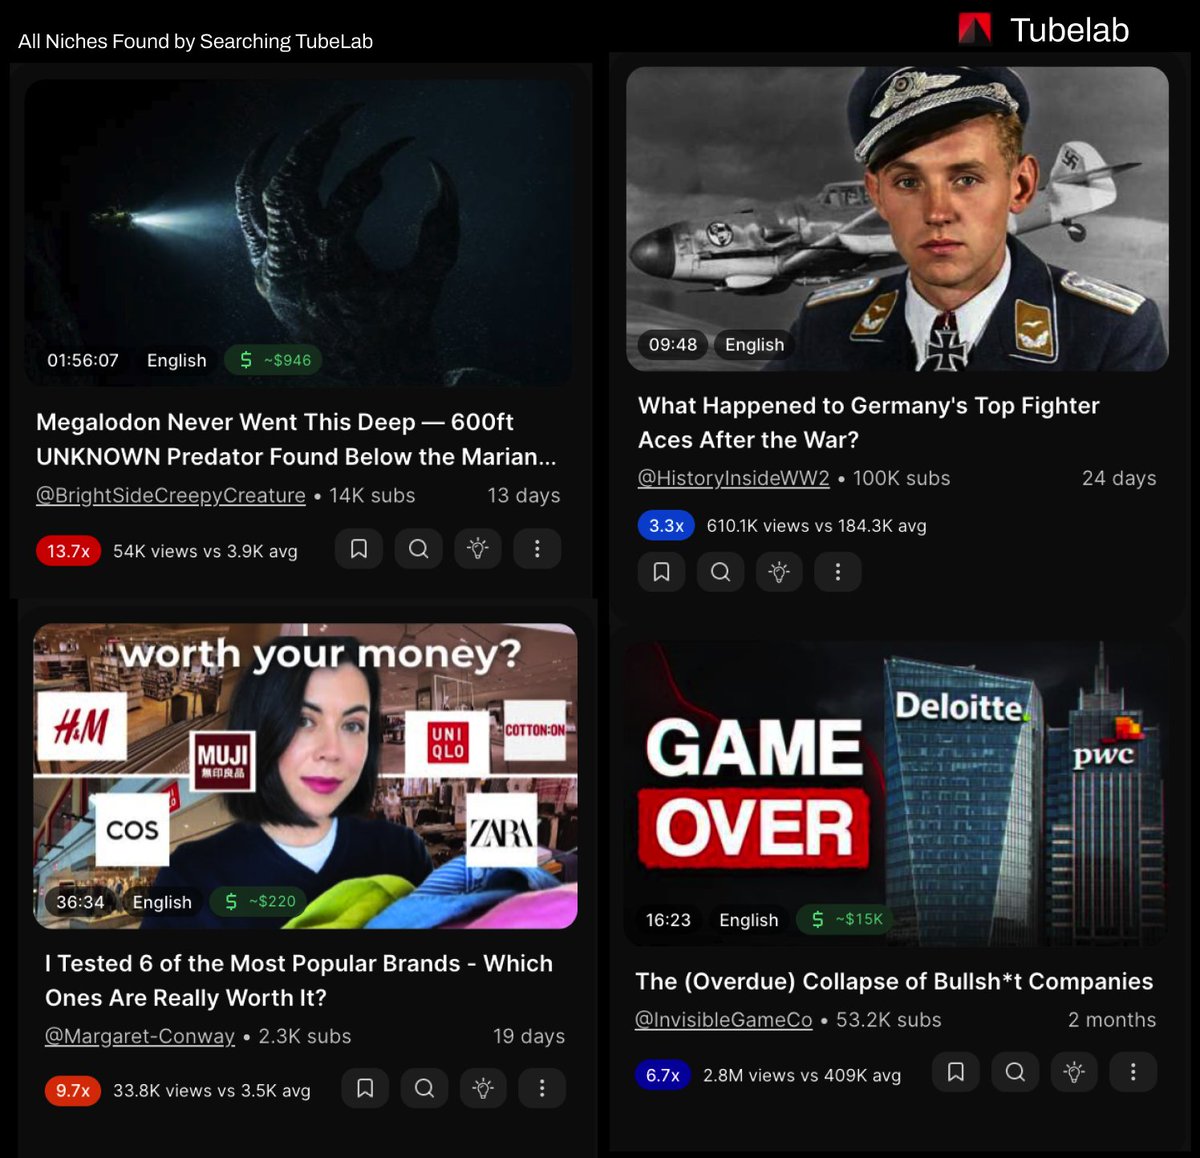Click the 24 days age label

click(1119, 479)
